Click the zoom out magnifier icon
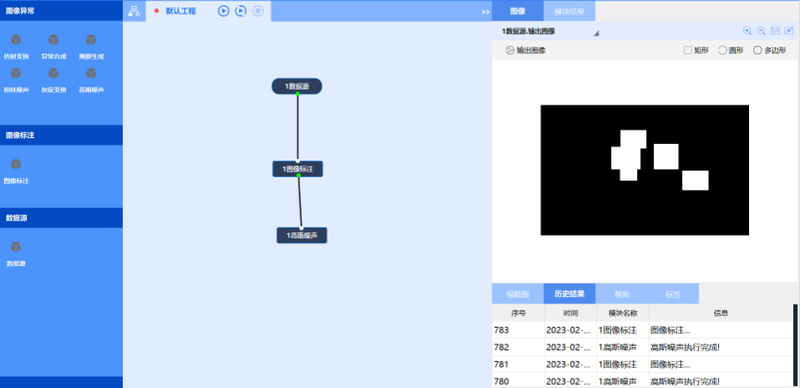The image size is (800, 388). coord(761,31)
